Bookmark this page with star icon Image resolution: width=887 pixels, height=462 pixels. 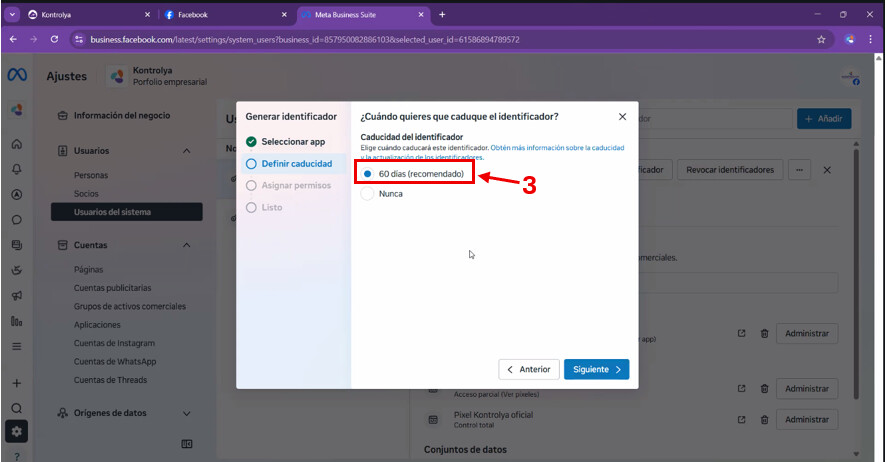(x=821, y=39)
